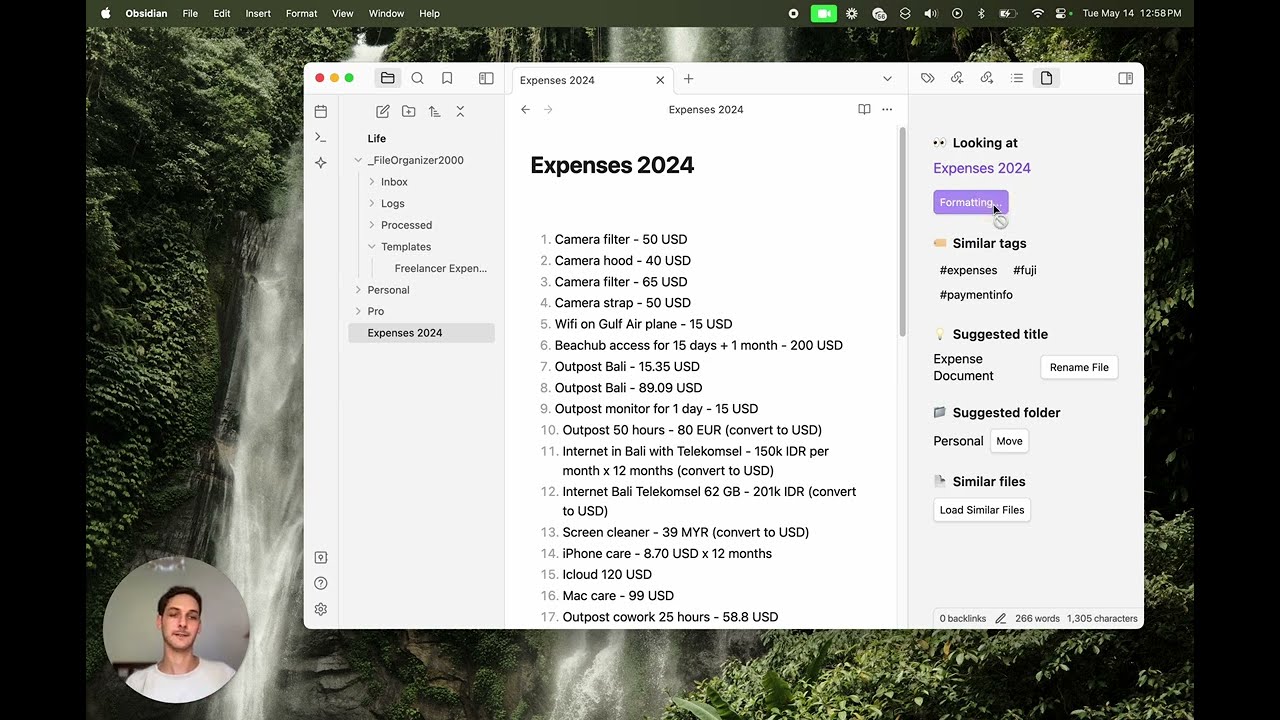Click the Formatting button
Viewport: 1280px width, 720px height.
click(971, 202)
